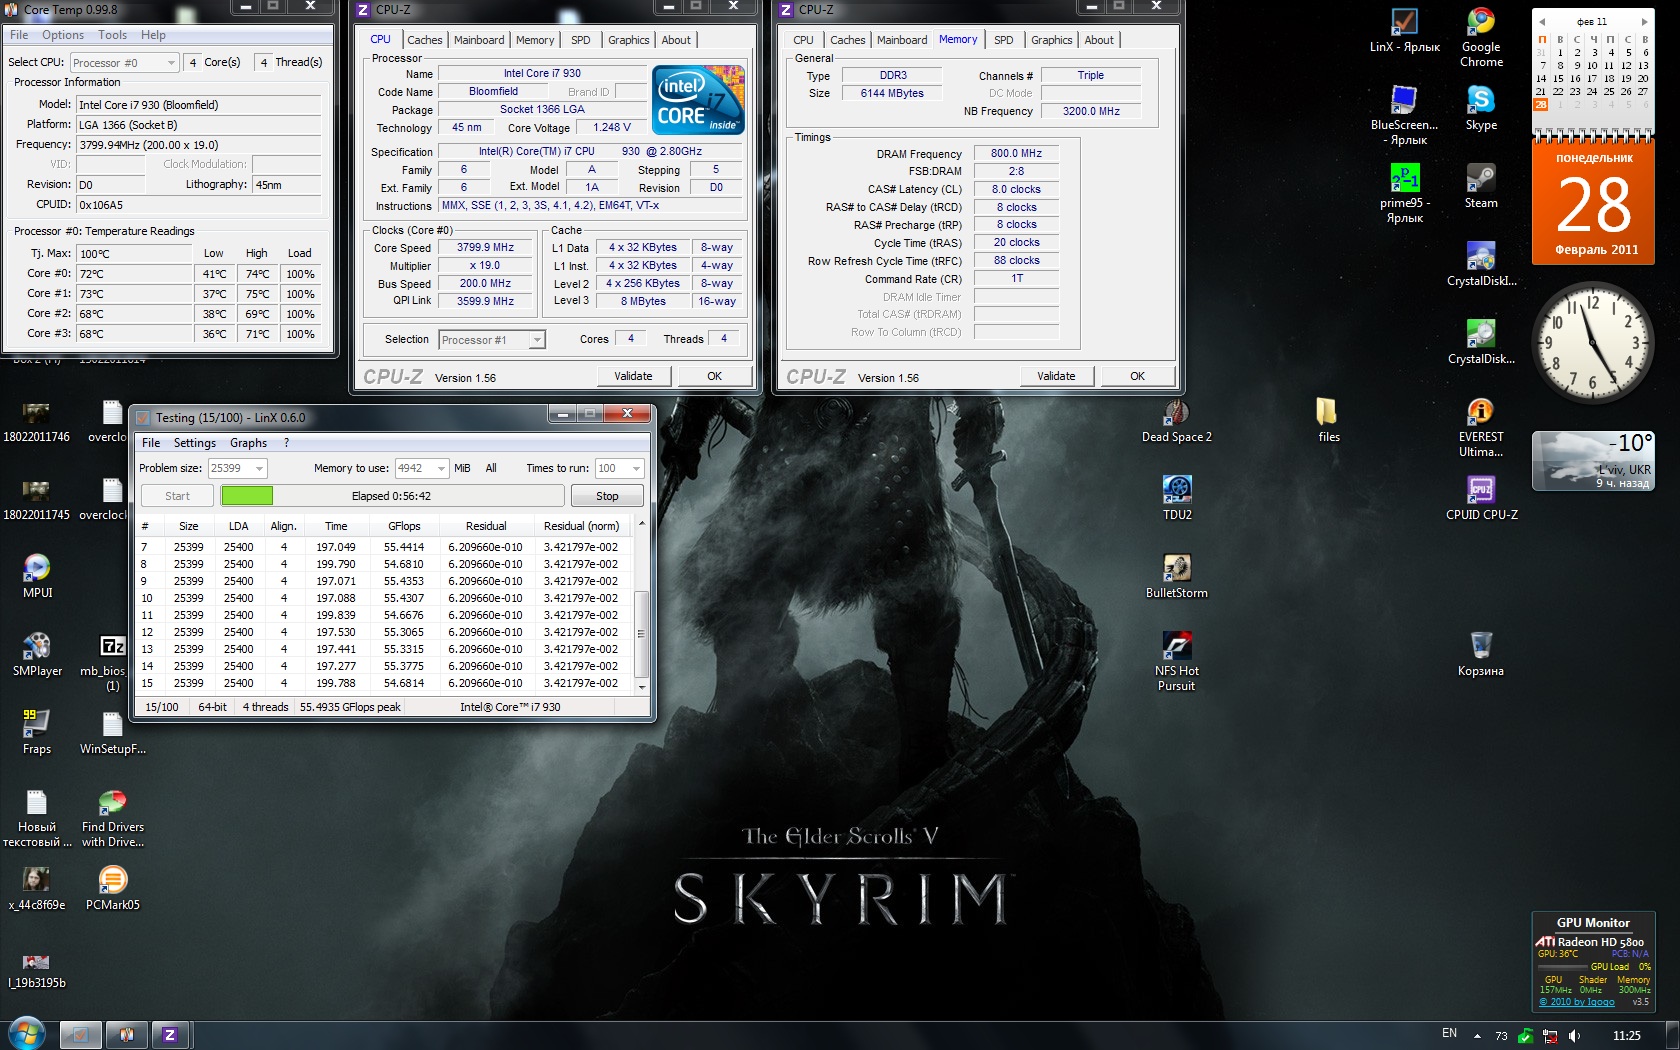Click the Windows Start orb
The width and height of the screenshot is (1680, 1050).
pyautogui.click(x=26, y=1033)
